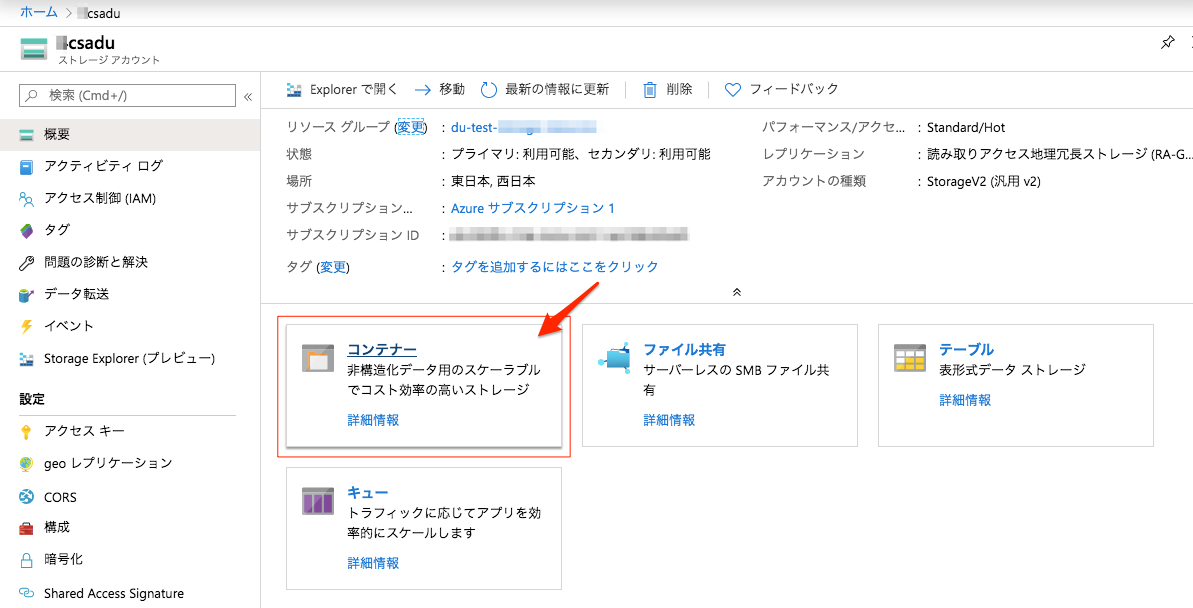Click the 概要 overview icon in the sidebar
1193x608 pixels.
(27, 135)
